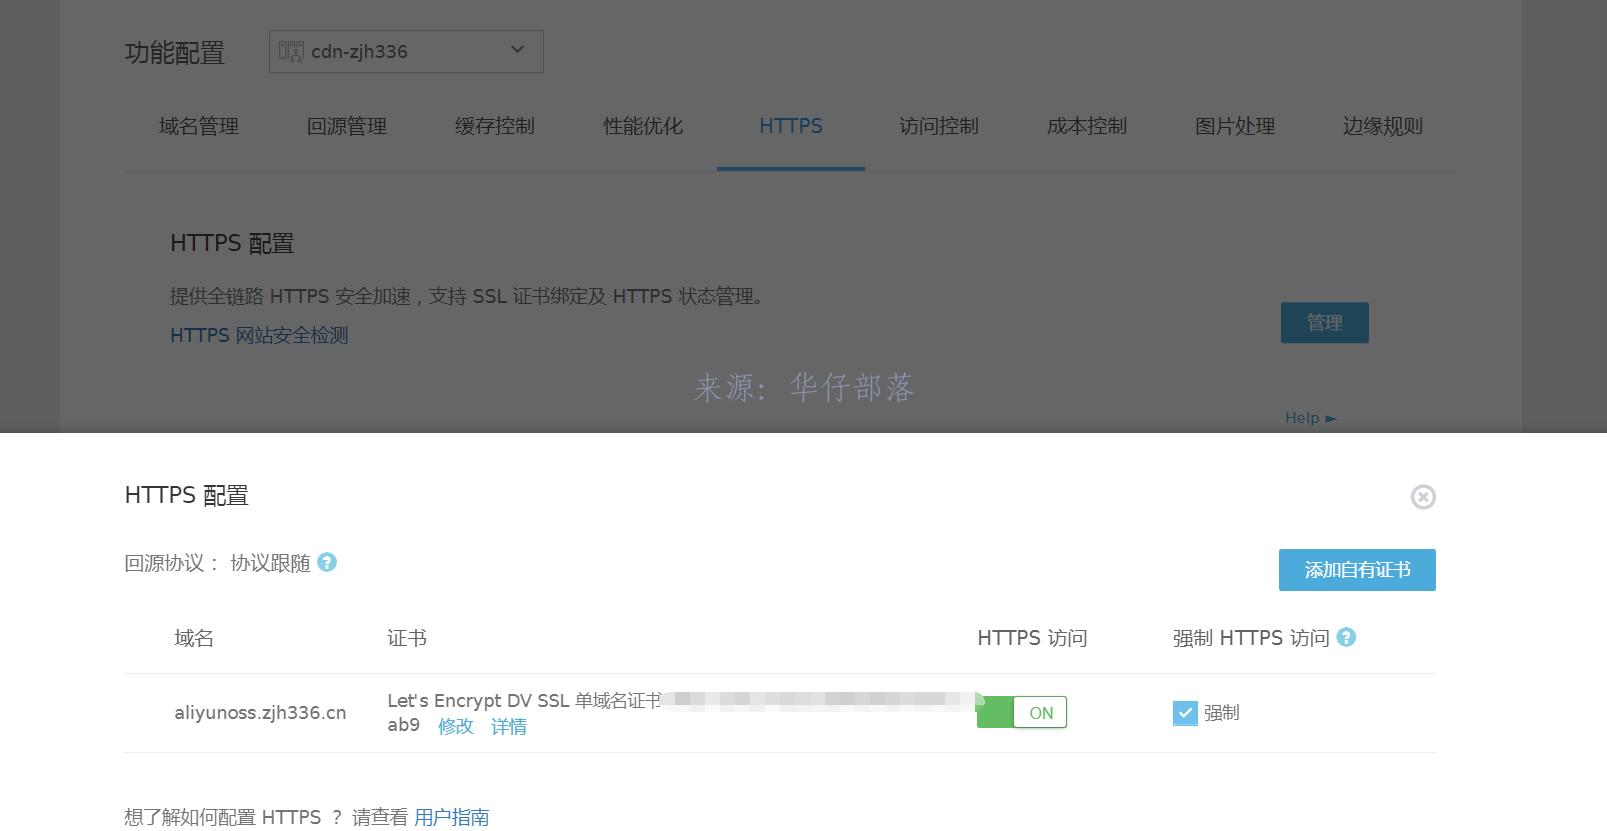1607x831 pixels.
Task: Click the Help link
Action: 1310,418
